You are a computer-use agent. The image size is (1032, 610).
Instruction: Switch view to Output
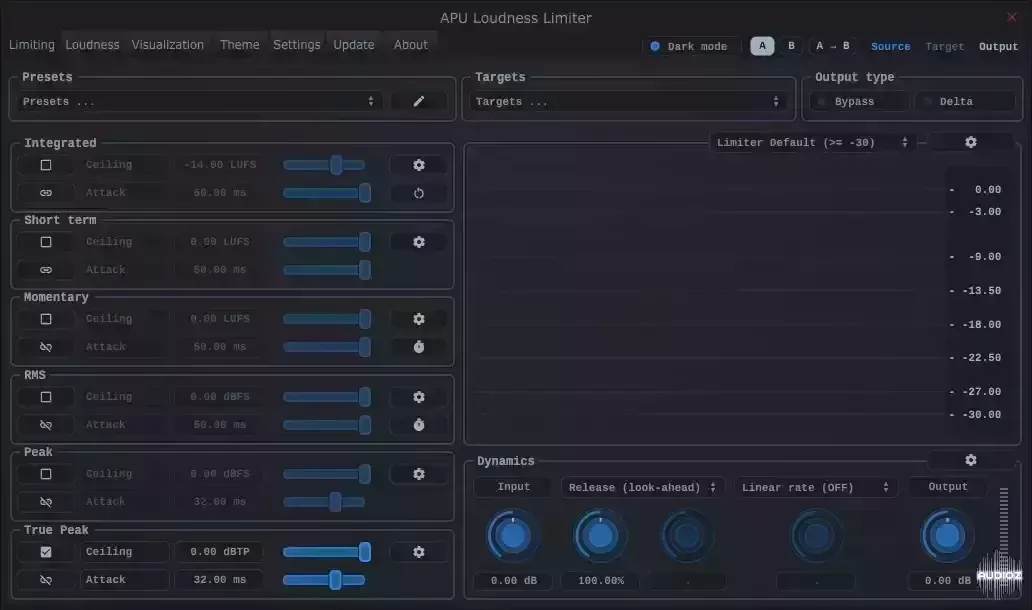[998, 46]
